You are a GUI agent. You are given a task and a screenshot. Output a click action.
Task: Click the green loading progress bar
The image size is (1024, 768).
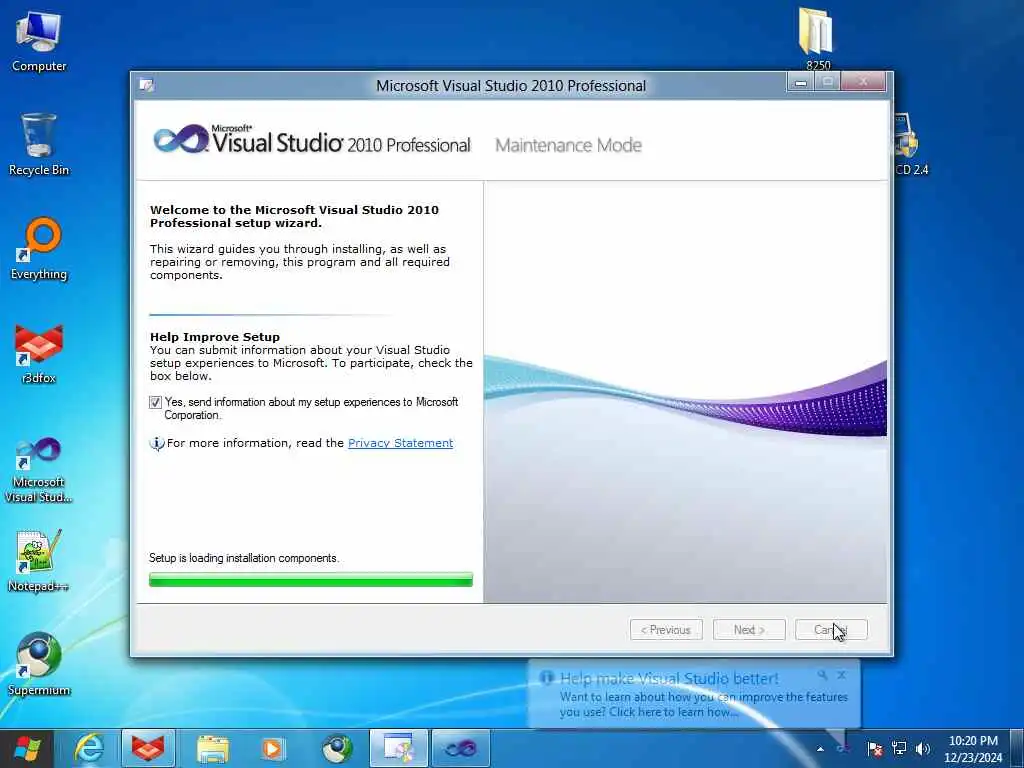tap(311, 579)
